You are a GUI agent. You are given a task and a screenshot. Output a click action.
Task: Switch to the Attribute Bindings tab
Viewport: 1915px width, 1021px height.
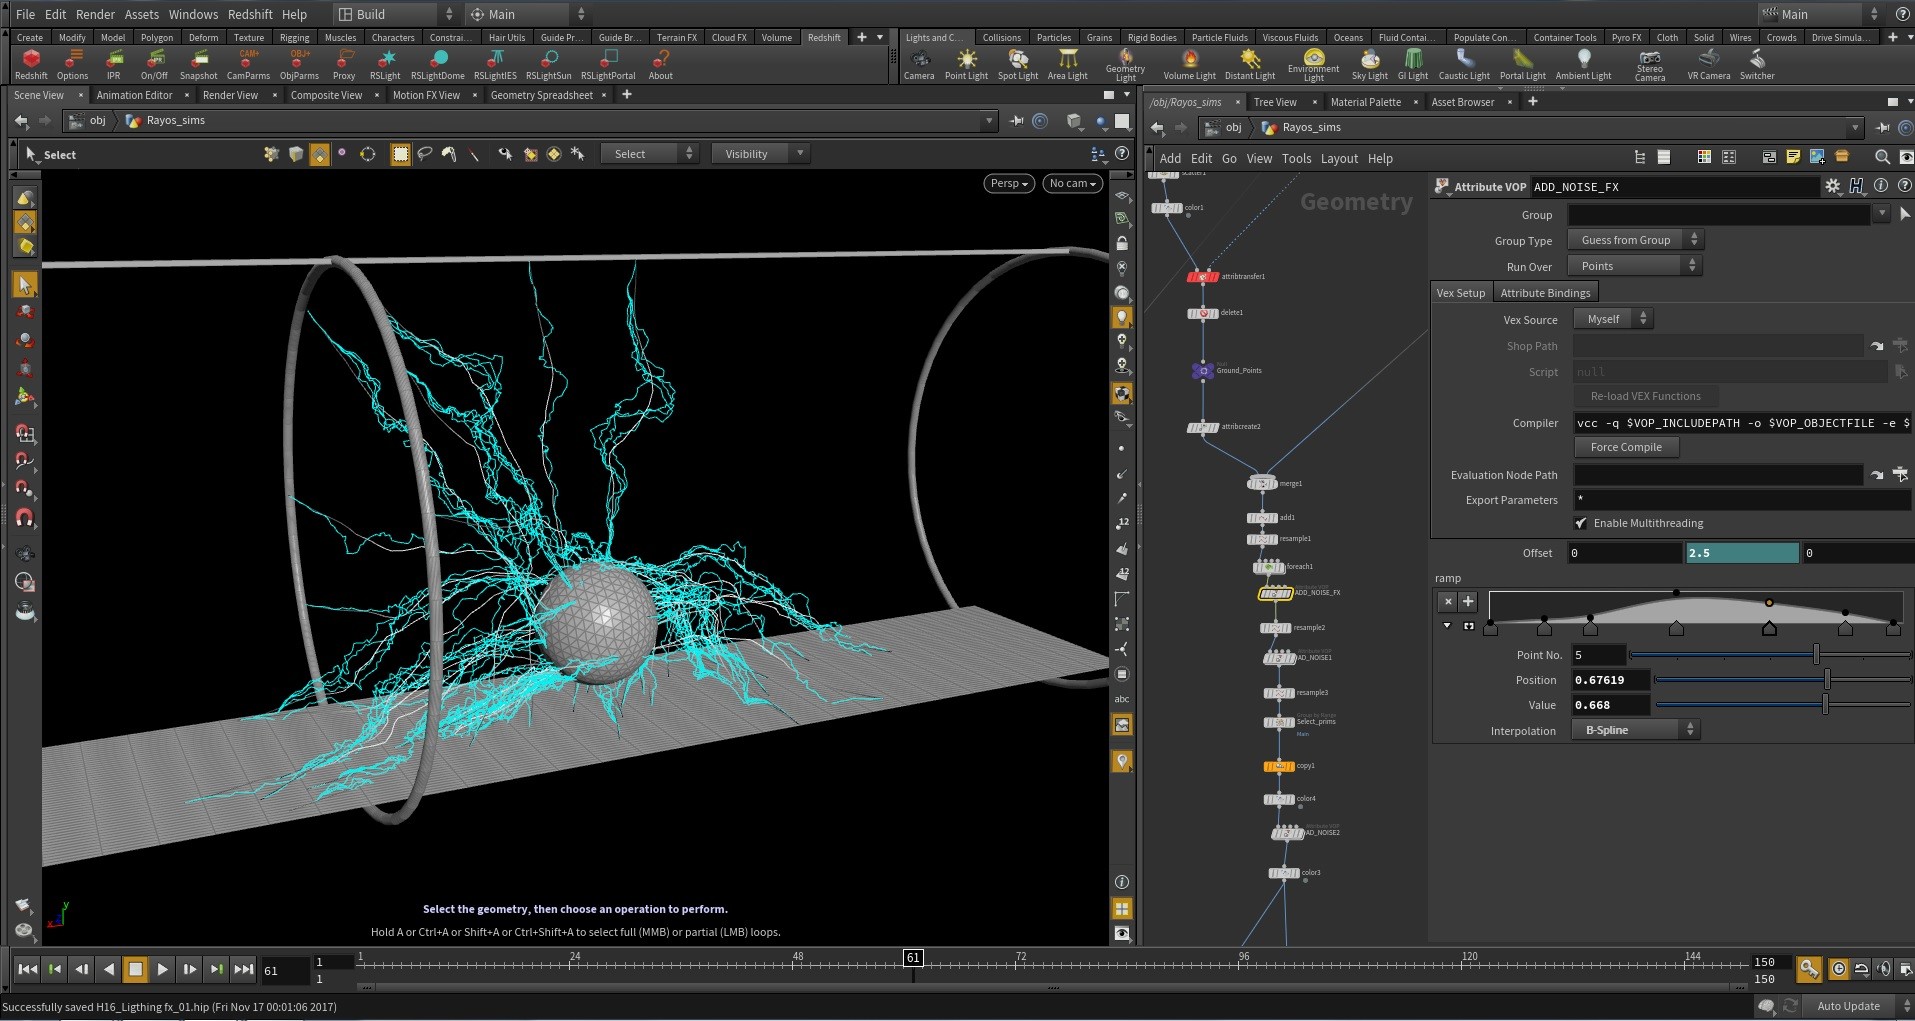[x=1545, y=293]
